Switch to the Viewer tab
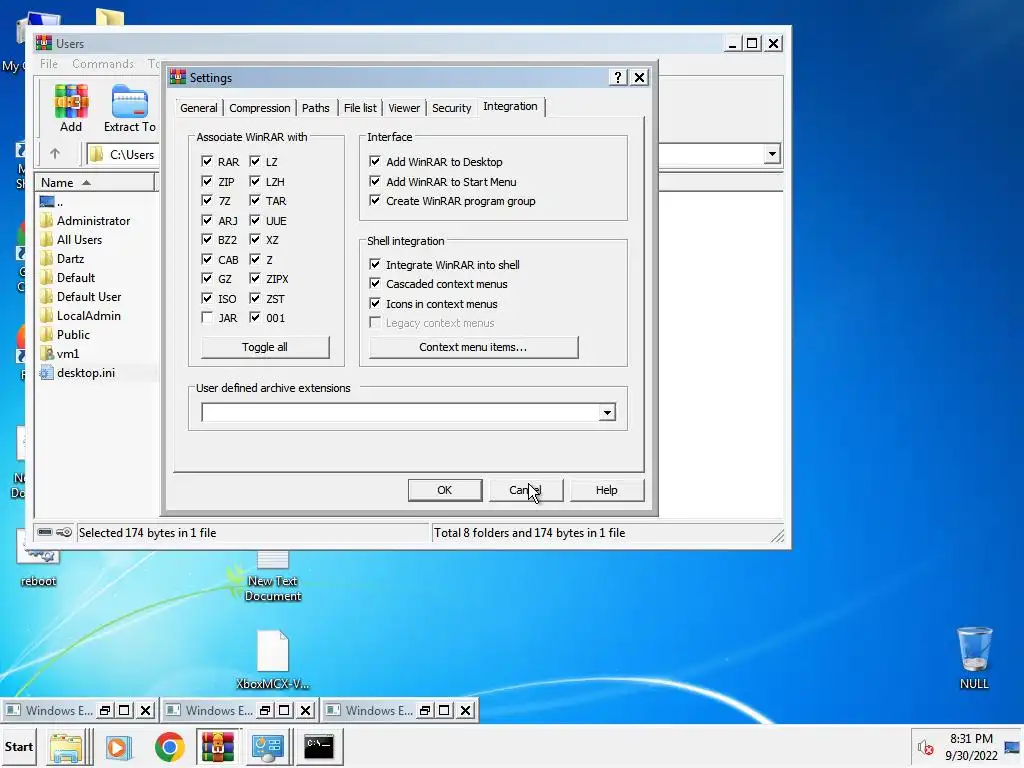This screenshot has height=768, width=1024. [404, 108]
